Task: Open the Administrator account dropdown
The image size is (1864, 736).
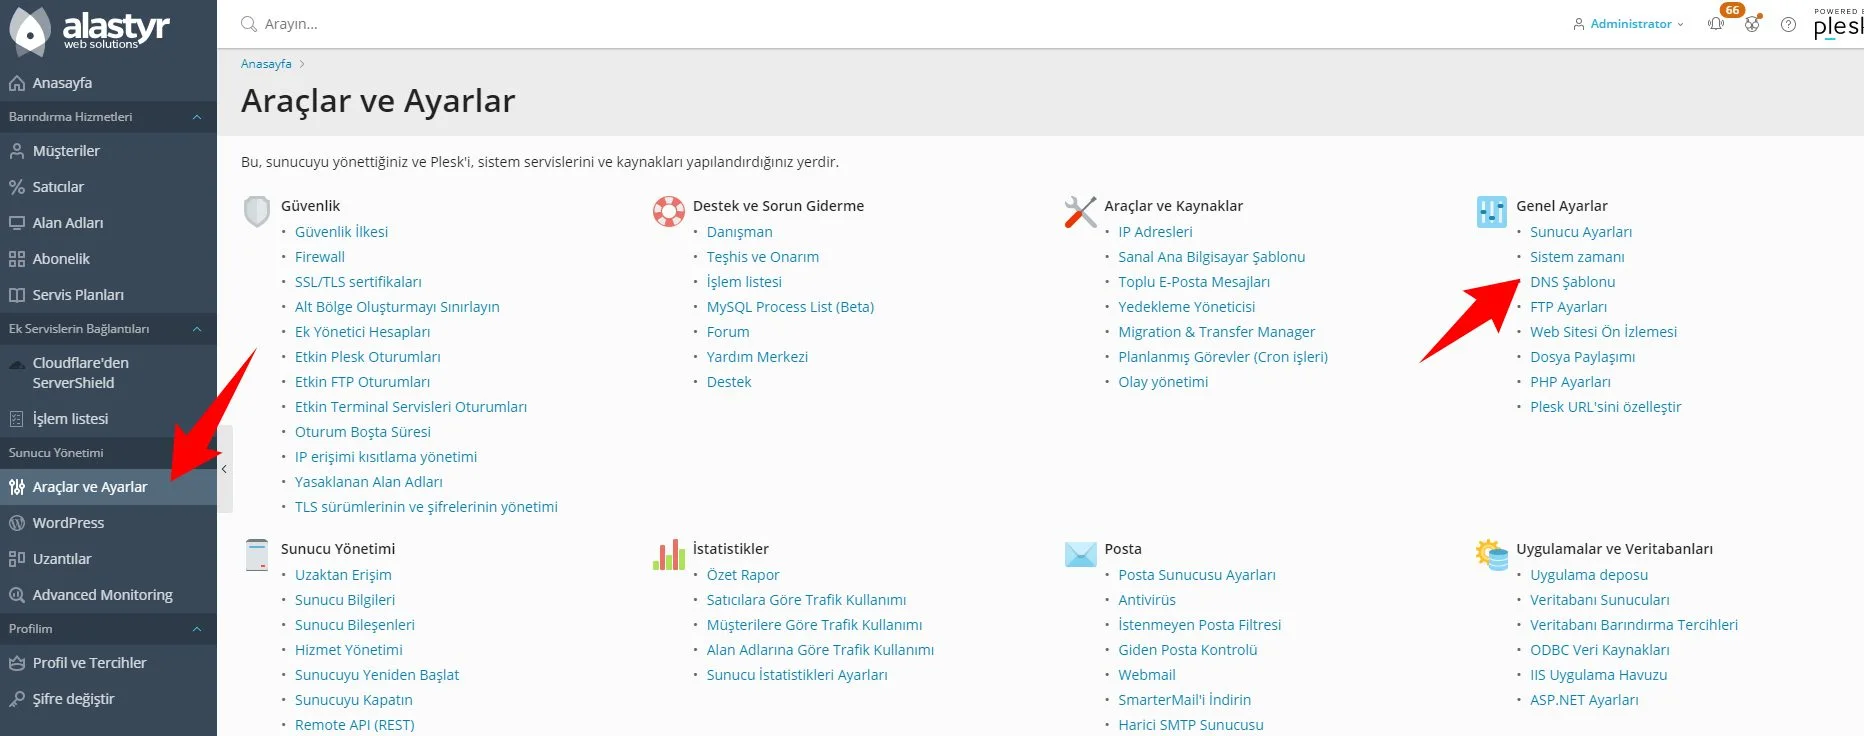Action: 1629,24
